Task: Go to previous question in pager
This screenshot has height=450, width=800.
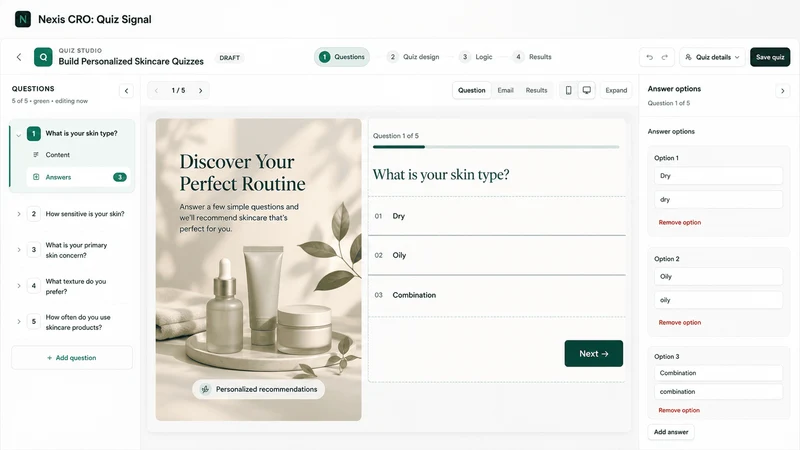Action: pyautogui.click(x=156, y=90)
